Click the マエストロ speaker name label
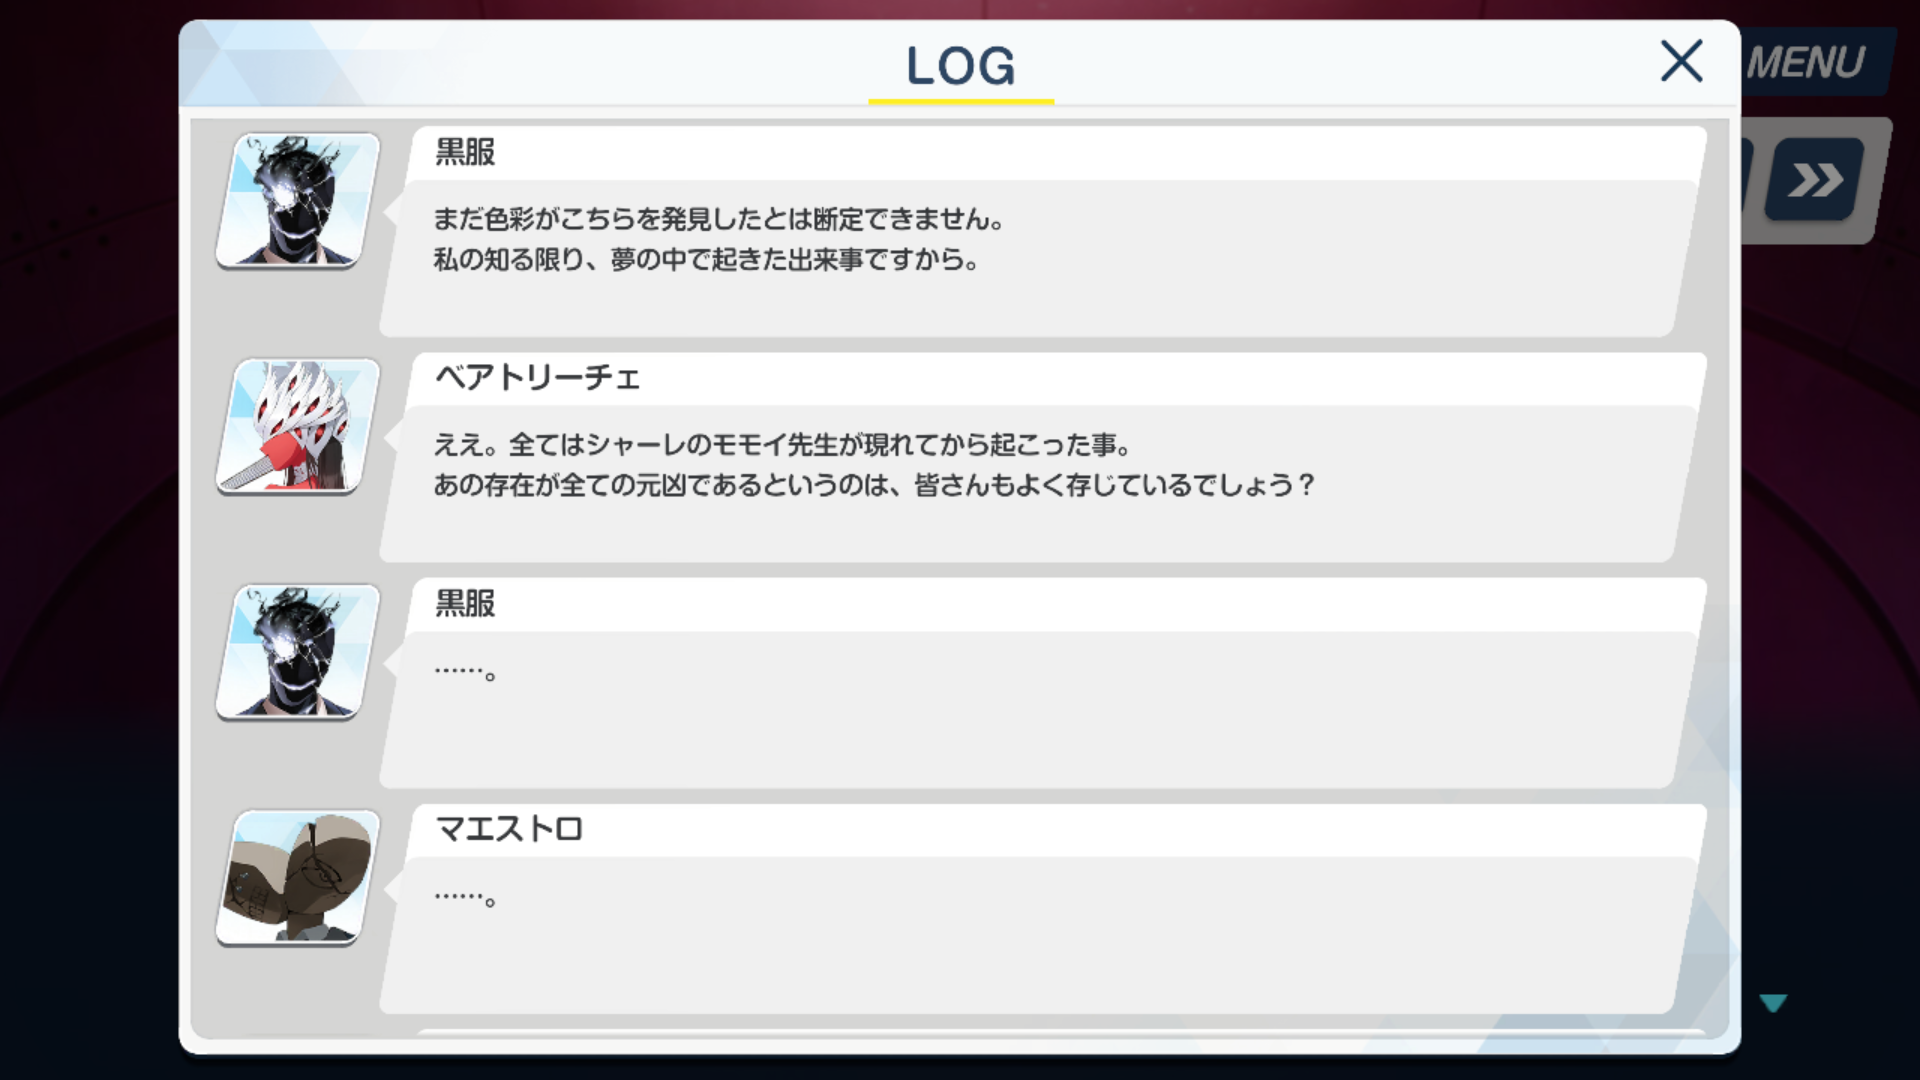Image resolution: width=1920 pixels, height=1080 pixels. click(509, 829)
